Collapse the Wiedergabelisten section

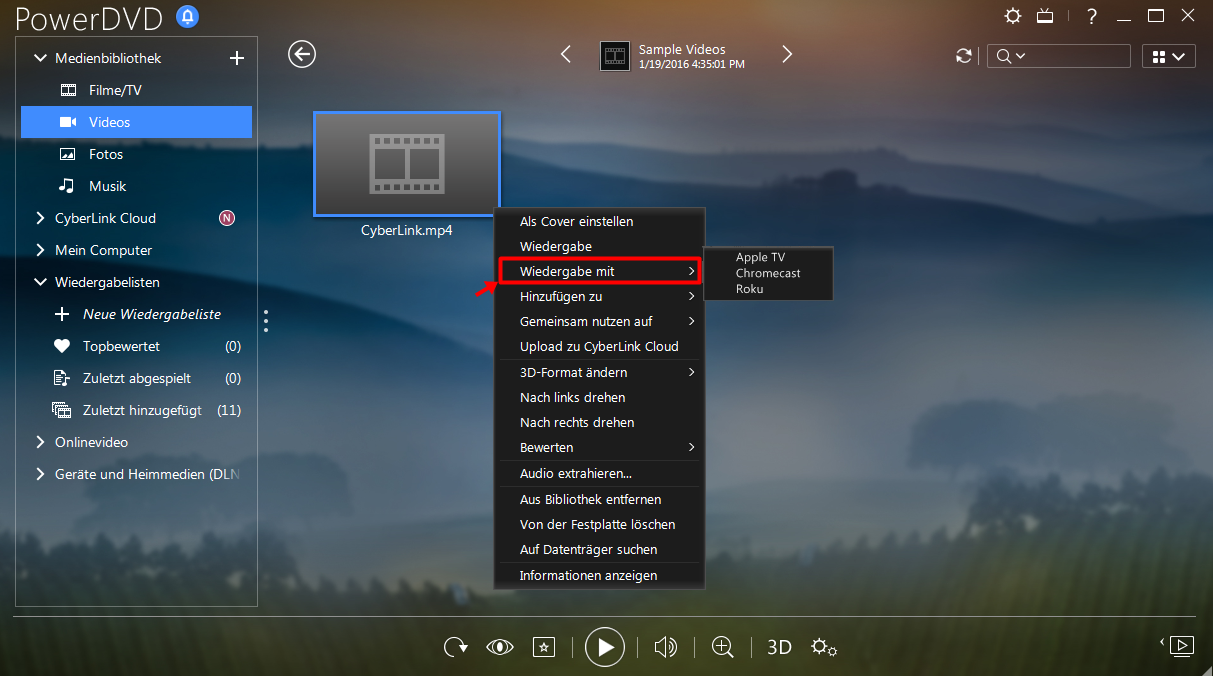[x=41, y=282]
